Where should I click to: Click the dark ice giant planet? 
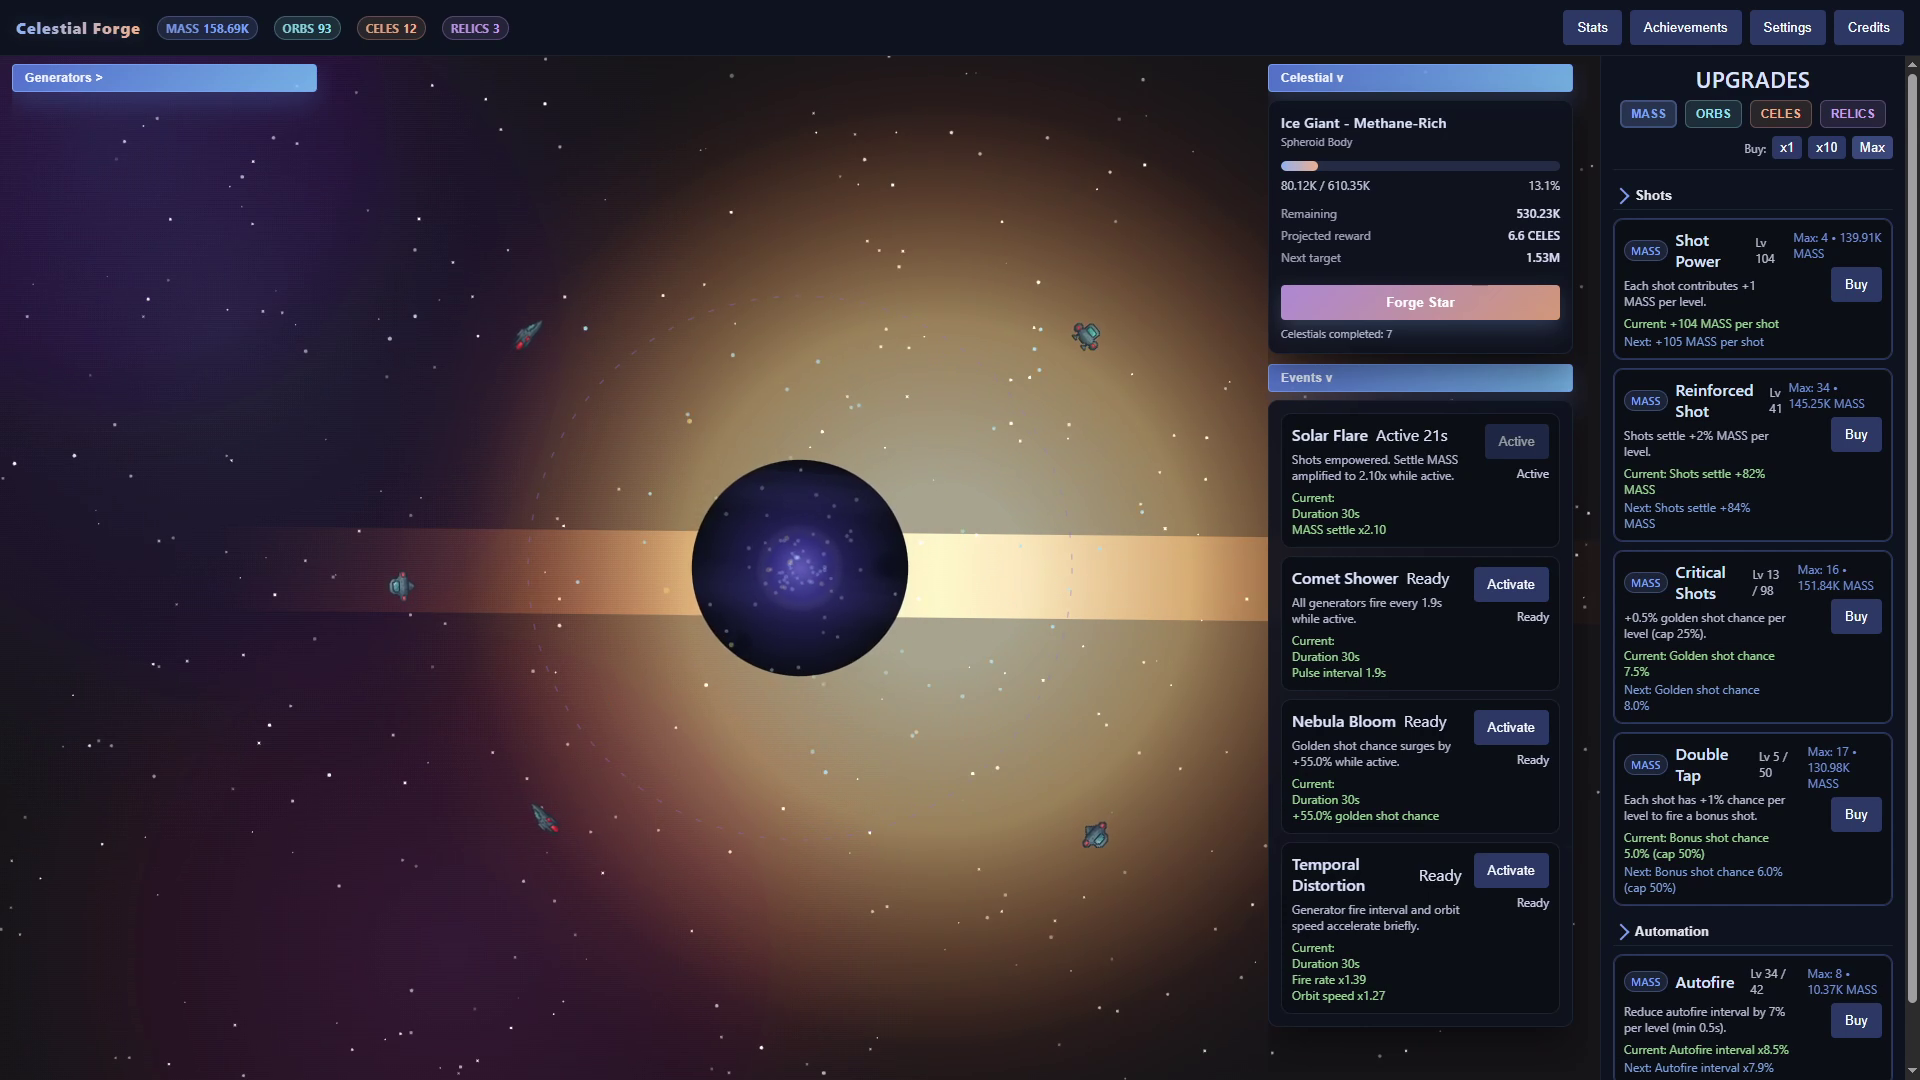tap(799, 568)
